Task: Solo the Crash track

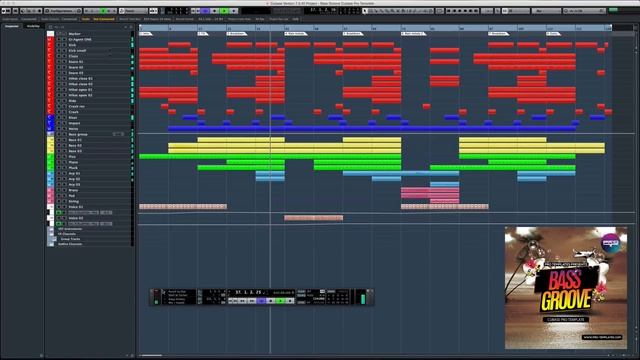Action: (64, 112)
